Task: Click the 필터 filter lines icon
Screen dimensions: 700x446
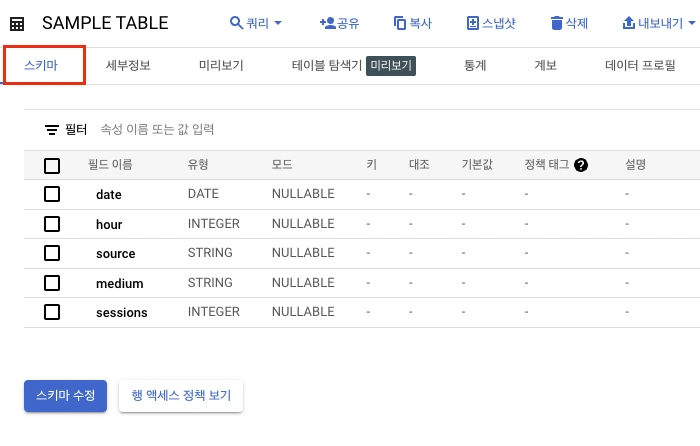Action: coord(52,130)
